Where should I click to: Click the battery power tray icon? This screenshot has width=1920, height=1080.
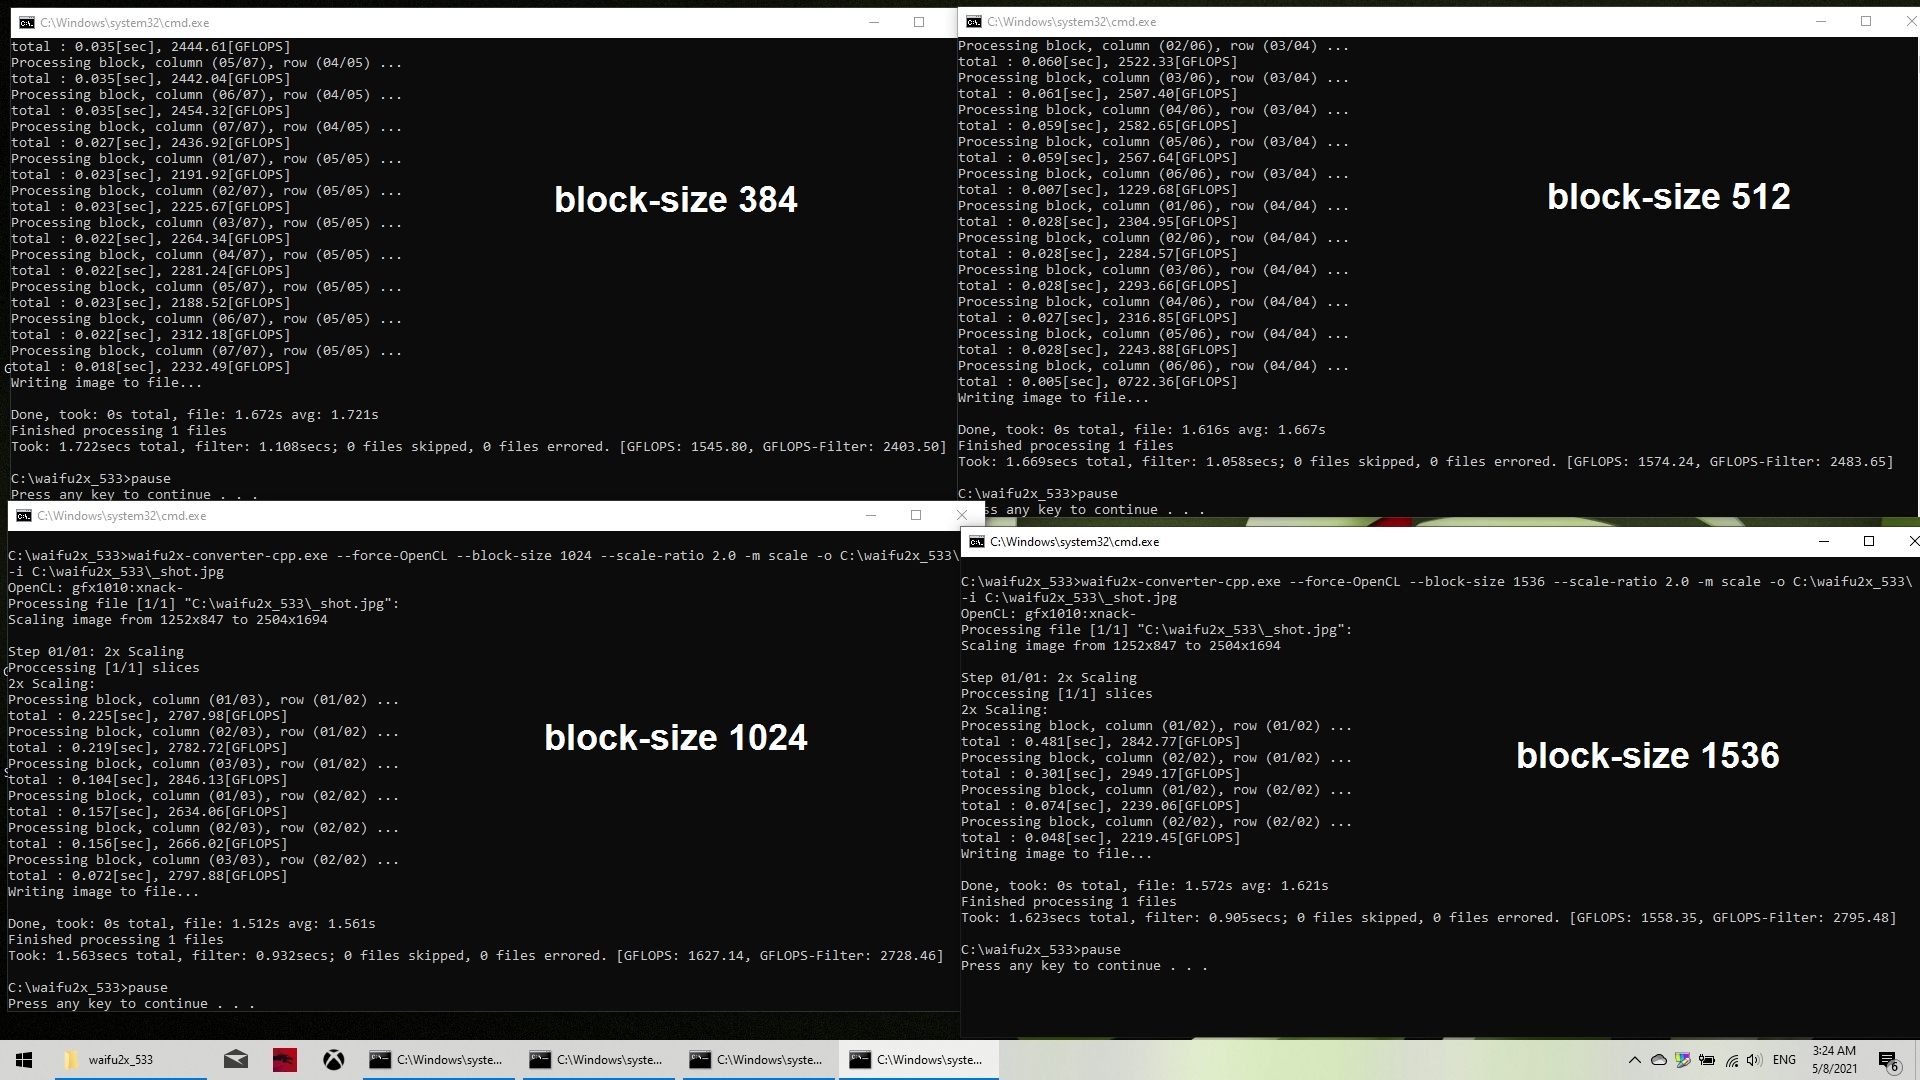[x=1707, y=1060]
